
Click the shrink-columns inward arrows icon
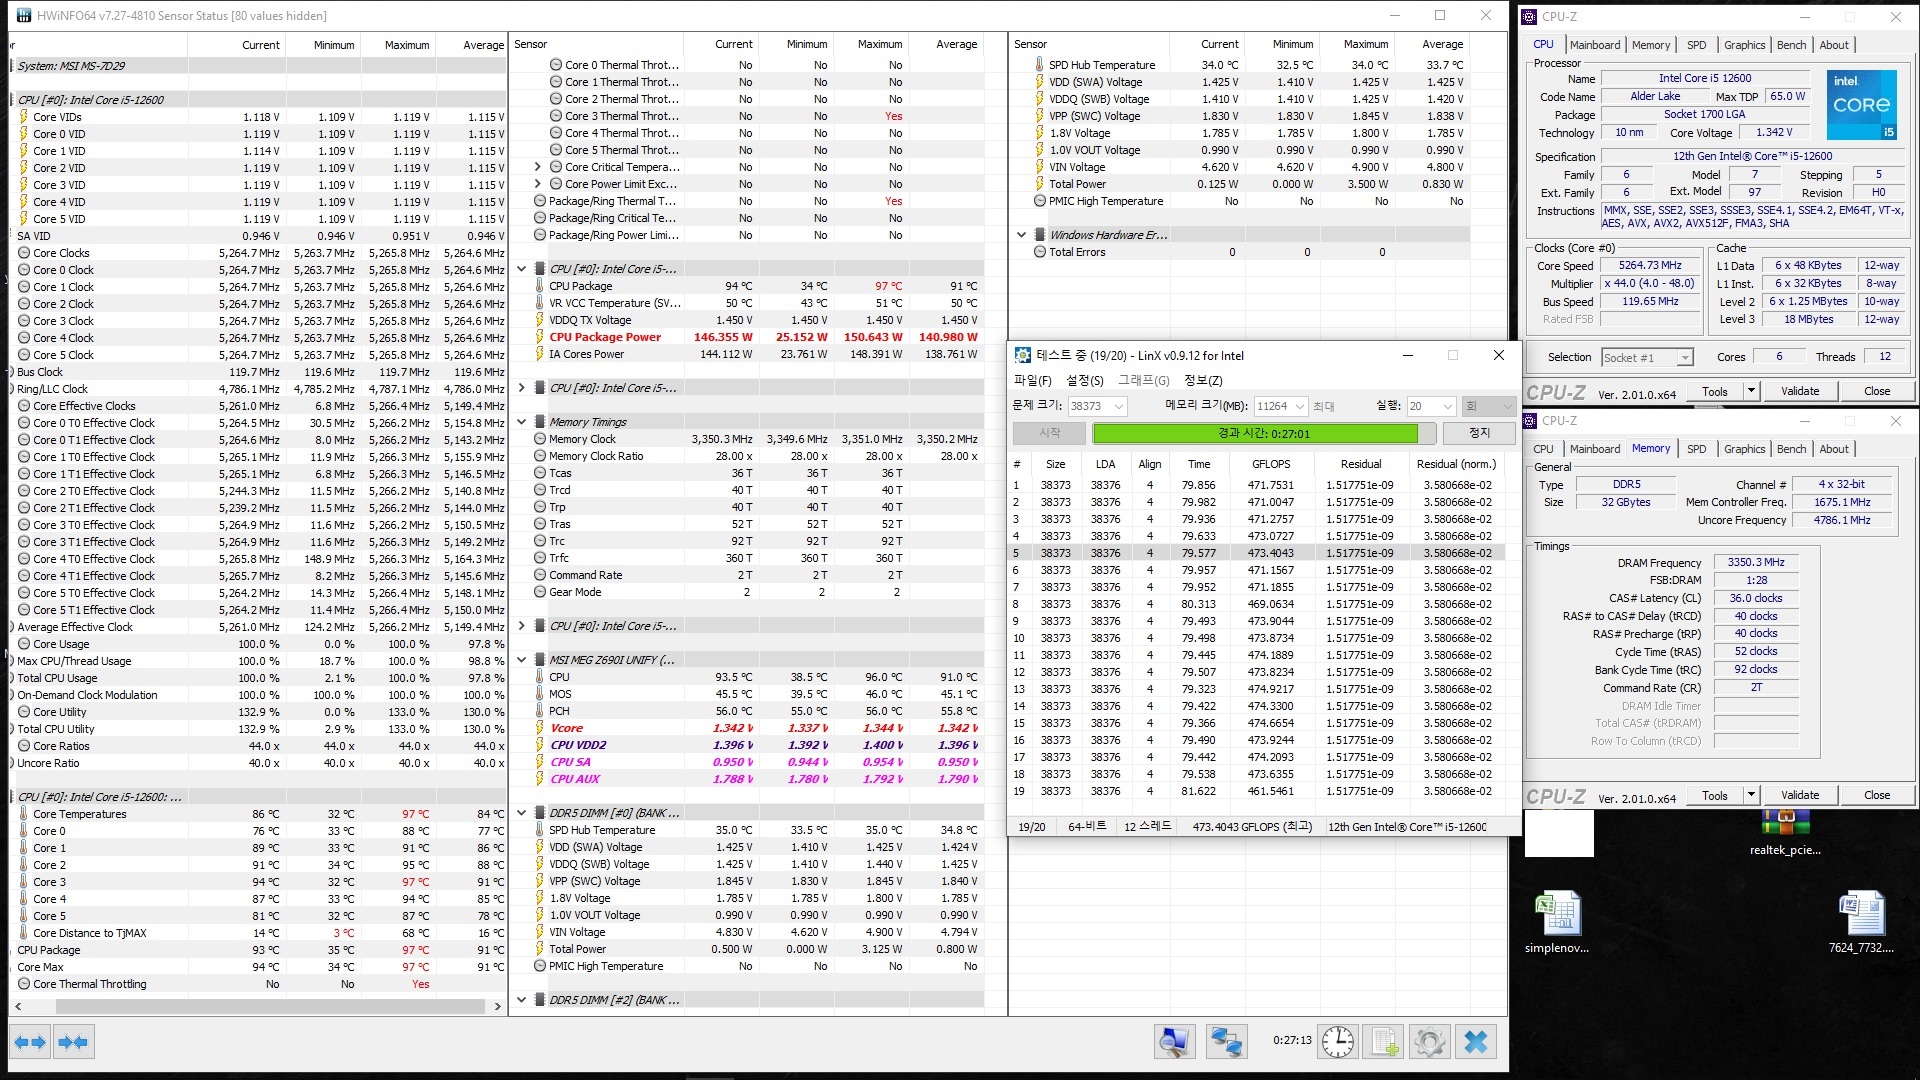point(73,1042)
